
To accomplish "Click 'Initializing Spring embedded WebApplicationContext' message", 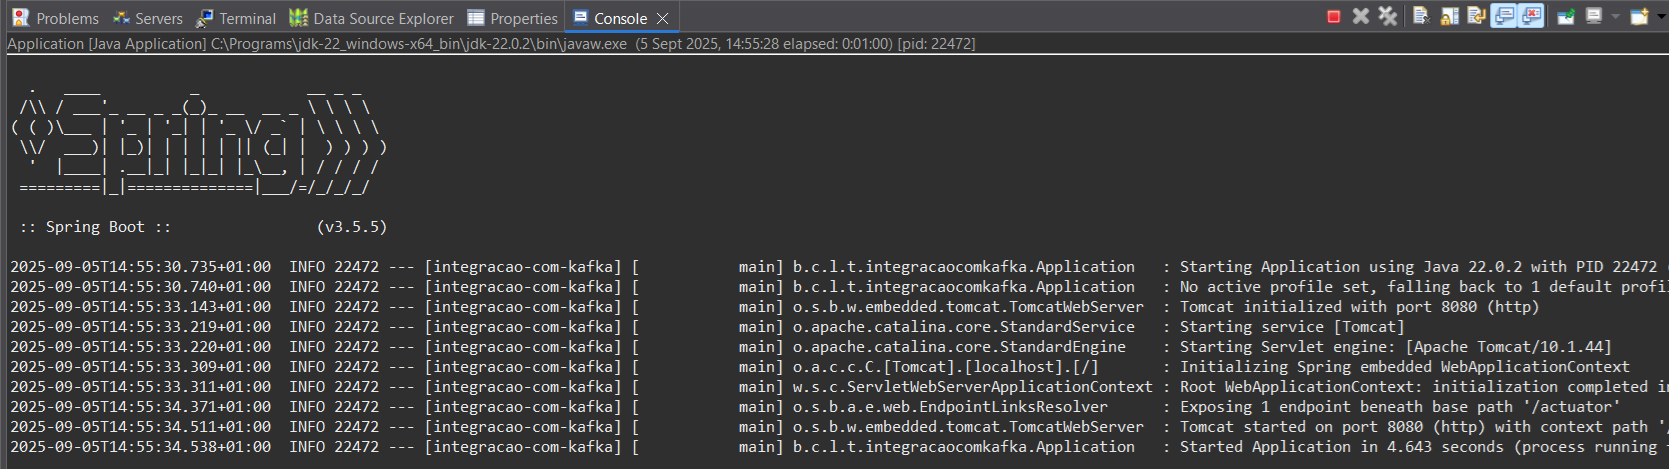I will click(x=1404, y=367).
